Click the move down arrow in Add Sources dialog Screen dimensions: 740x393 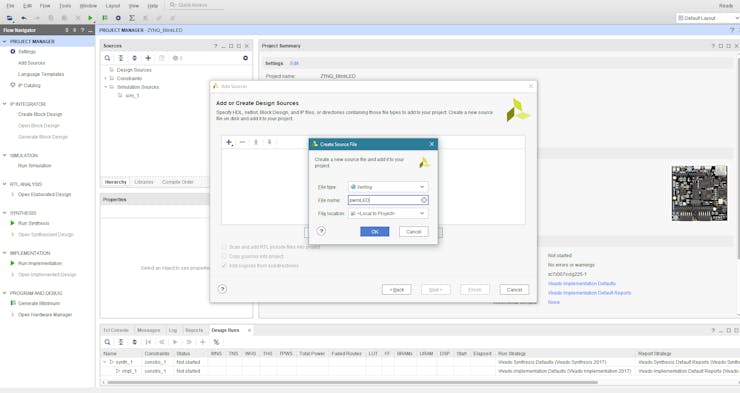pos(269,142)
